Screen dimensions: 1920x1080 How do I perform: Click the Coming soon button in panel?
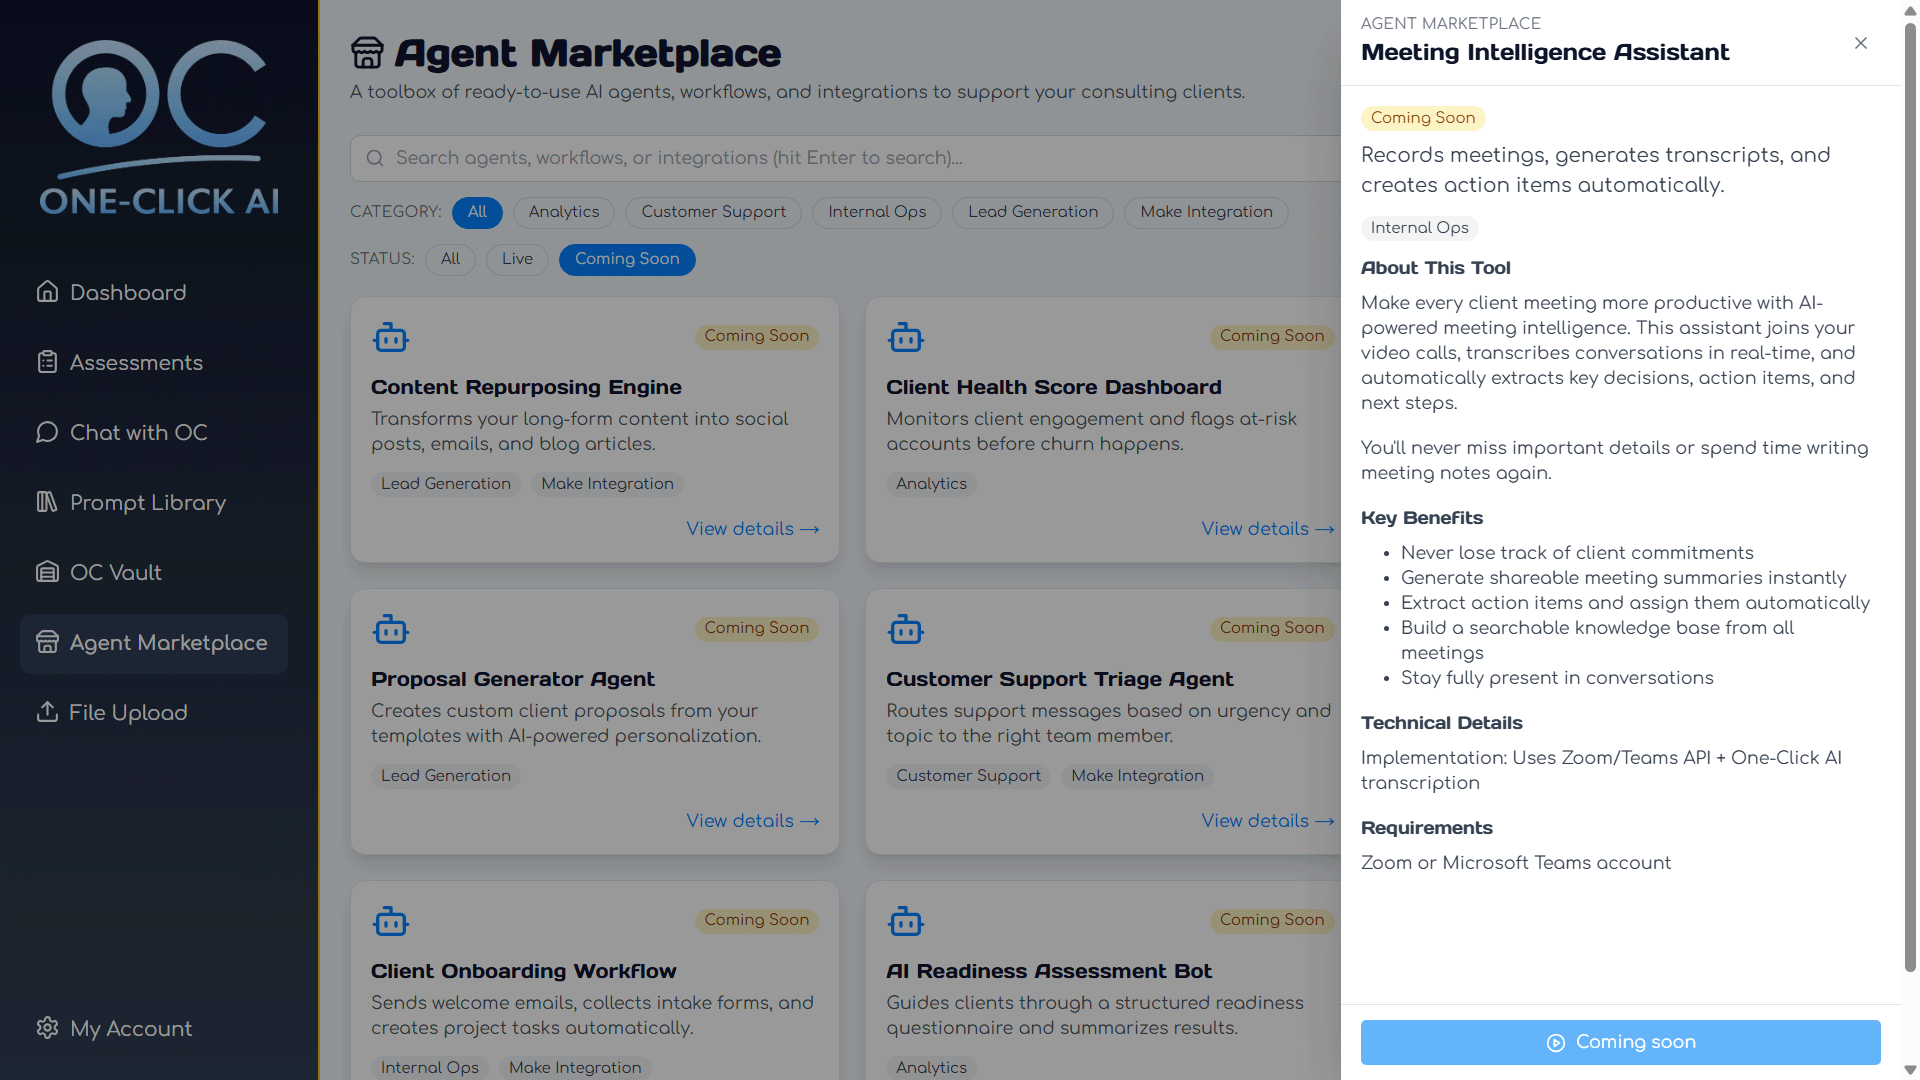click(x=1620, y=1042)
